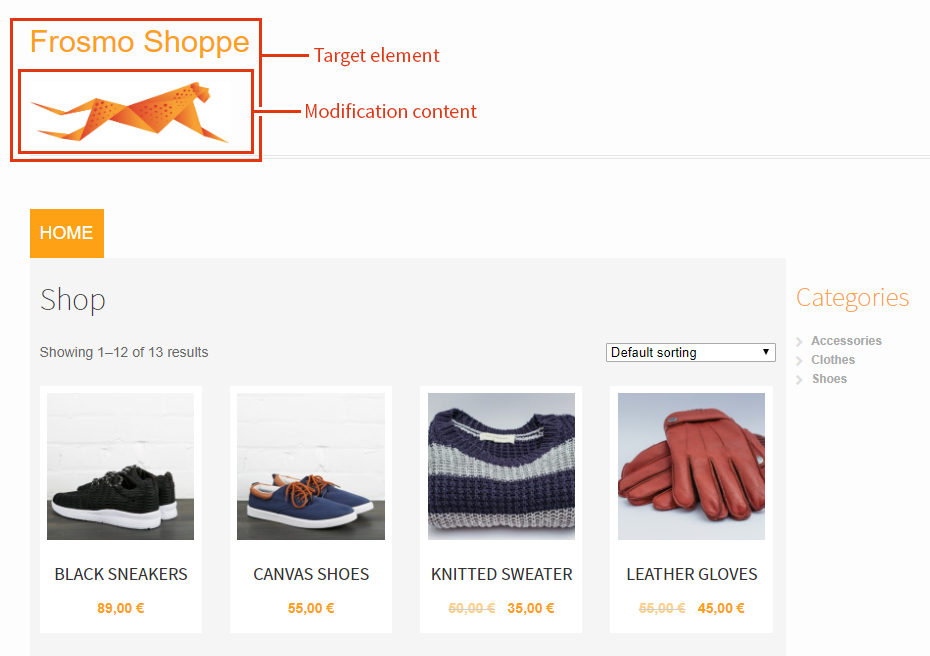The height and width of the screenshot is (656, 930).
Task: Click the crossed-out 50,00 € price on Knitted Sweater
Action: tap(471, 607)
